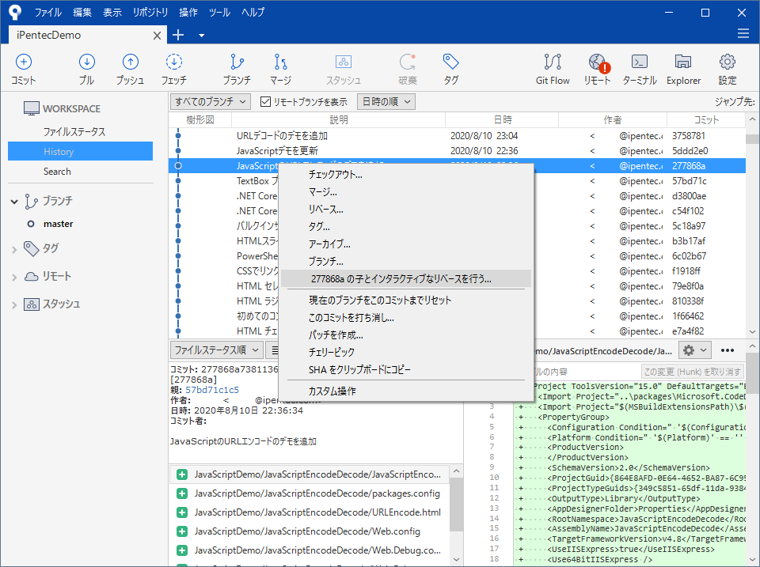Choose チェックアウト... from context menu
This screenshot has width=760, height=567.
tap(406, 175)
